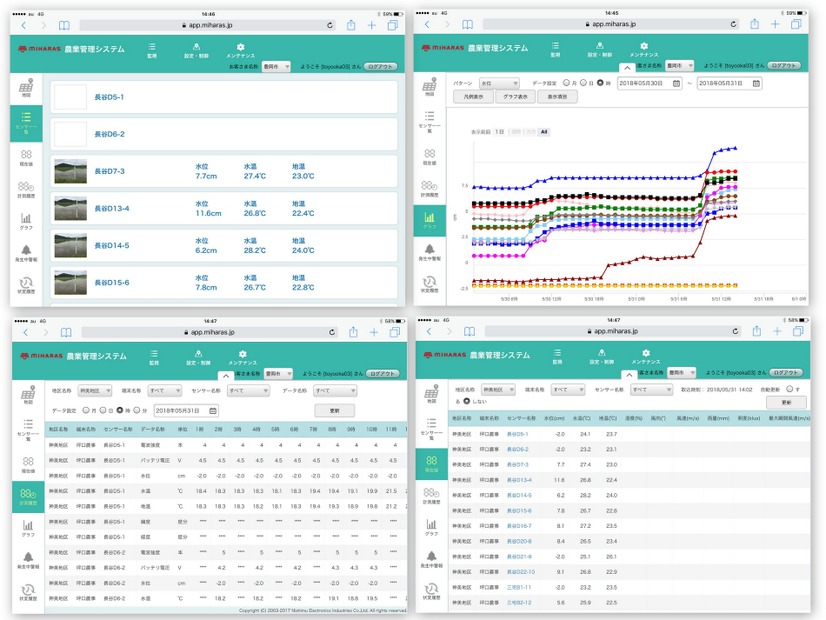Click start date field 2018年05月30日 in graph screen
Image resolution: width=826 pixels, height=620 pixels.
pyautogui.click(x=650, y=83)
